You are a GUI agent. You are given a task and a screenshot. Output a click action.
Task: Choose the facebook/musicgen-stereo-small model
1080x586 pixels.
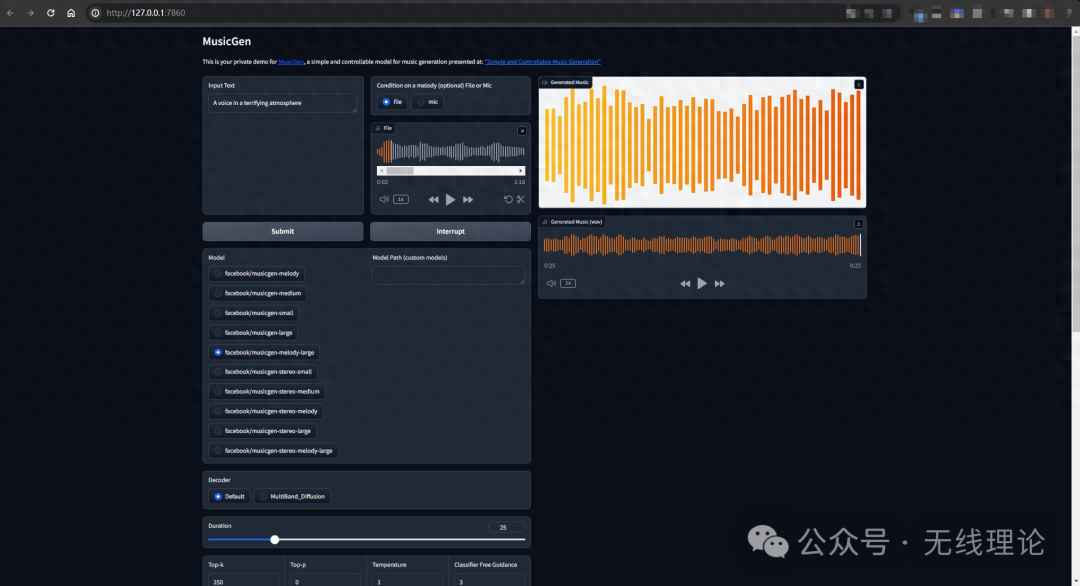click(x=262, y=372)
